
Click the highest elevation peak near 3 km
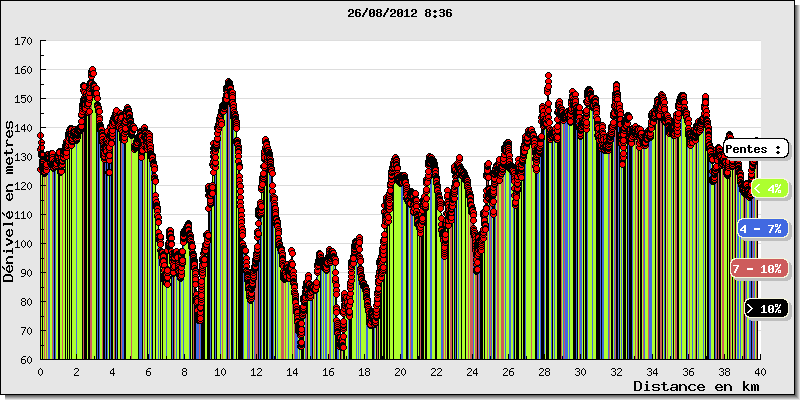point(92,71)
